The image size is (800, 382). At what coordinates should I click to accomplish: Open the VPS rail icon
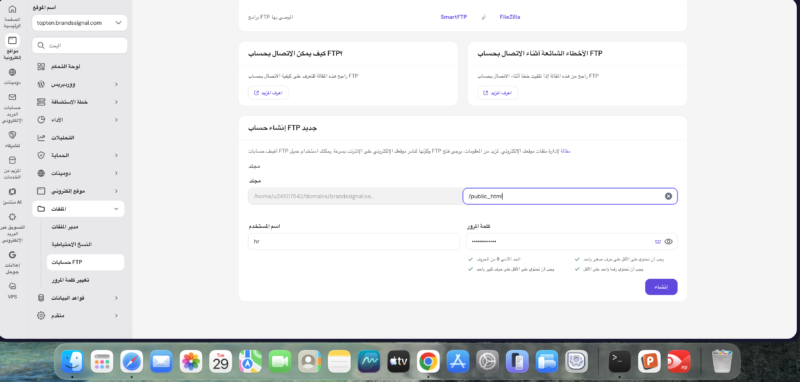(x=13, y=286)
